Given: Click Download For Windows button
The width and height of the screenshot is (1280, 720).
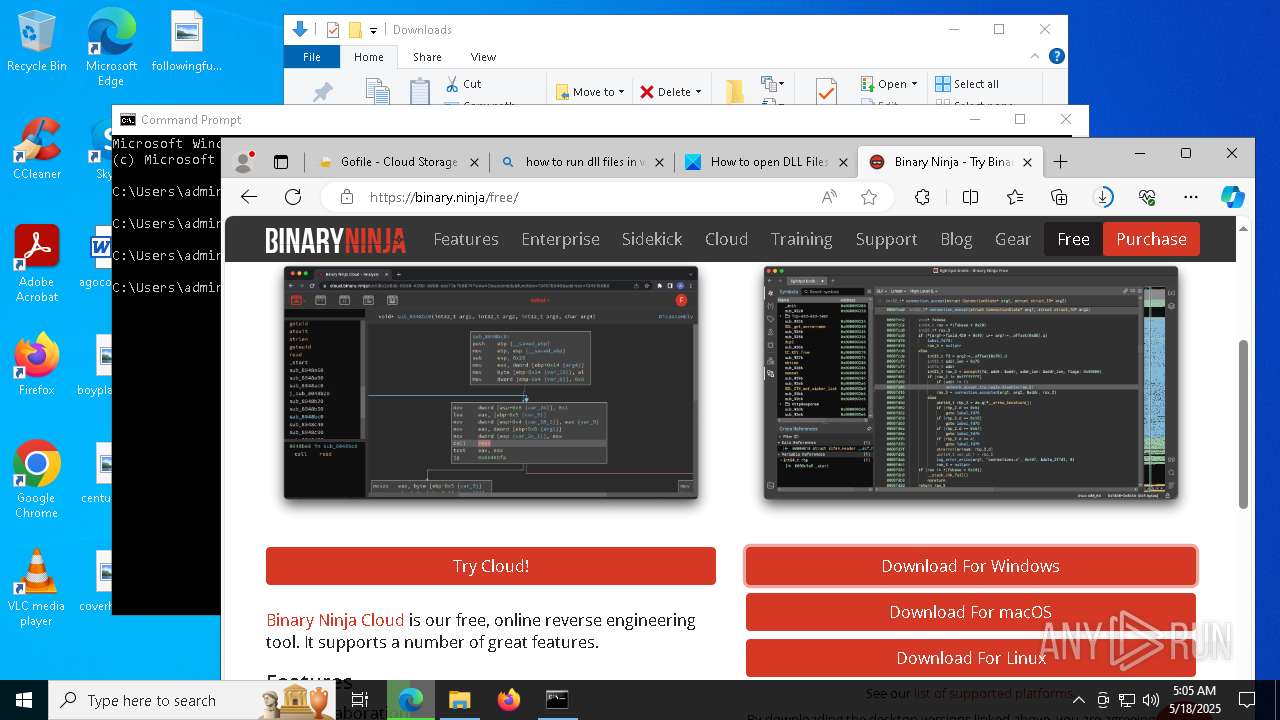Looking at the screenshot, I should (970, 566).
